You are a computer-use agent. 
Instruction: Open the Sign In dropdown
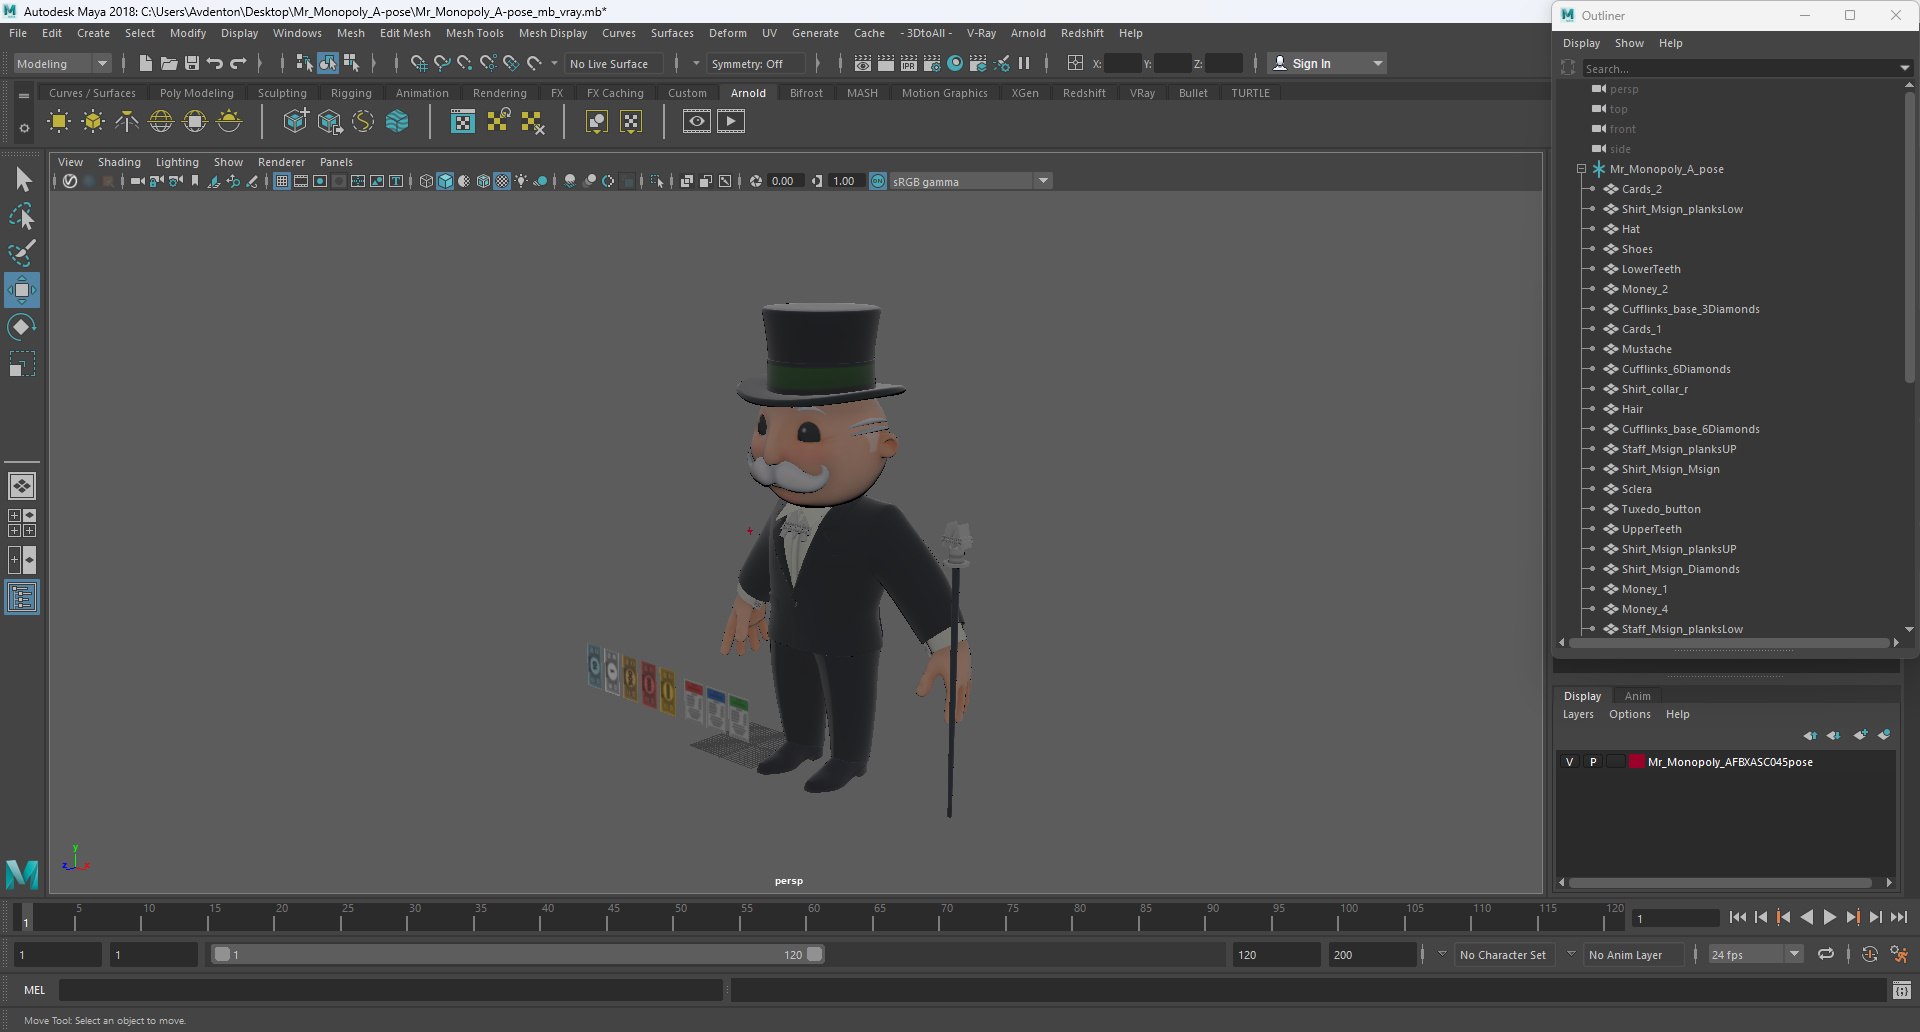pyautogui.click(x=1328, y=63)
